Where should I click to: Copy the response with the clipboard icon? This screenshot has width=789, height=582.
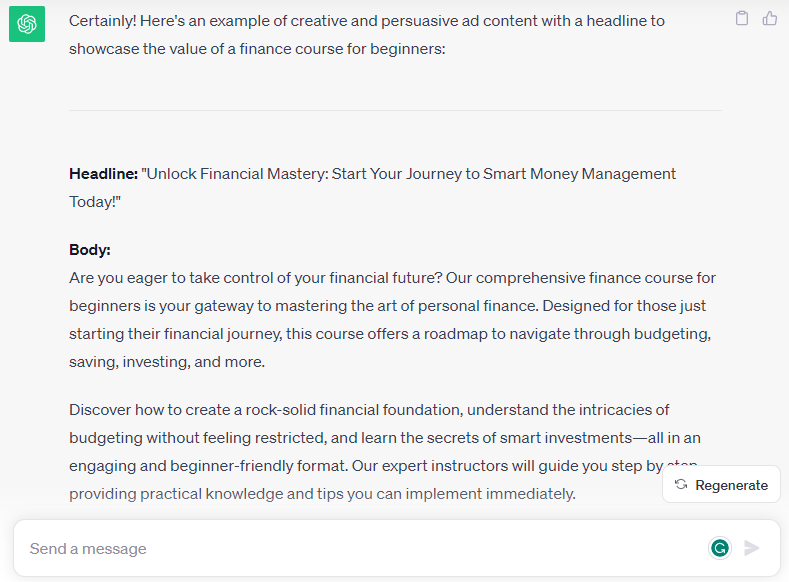coord(742,18)
